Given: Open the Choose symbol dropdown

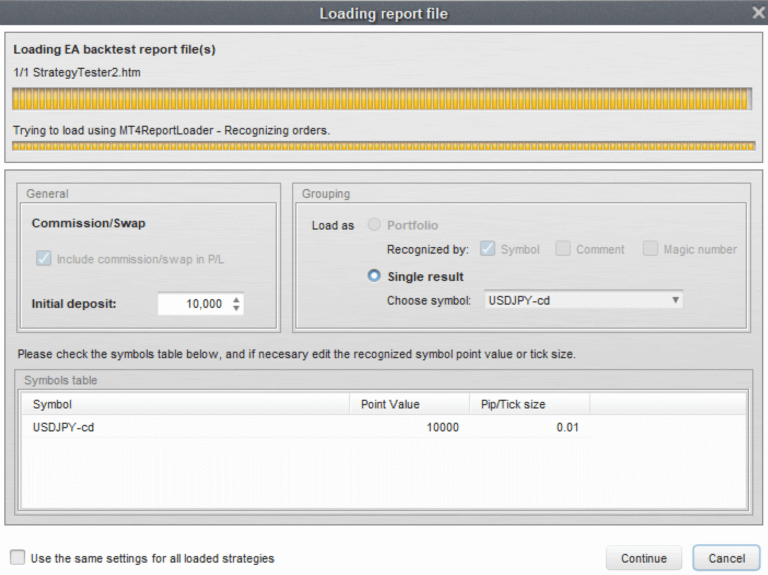Looking at the screenshot, I should tap(583, 300).
